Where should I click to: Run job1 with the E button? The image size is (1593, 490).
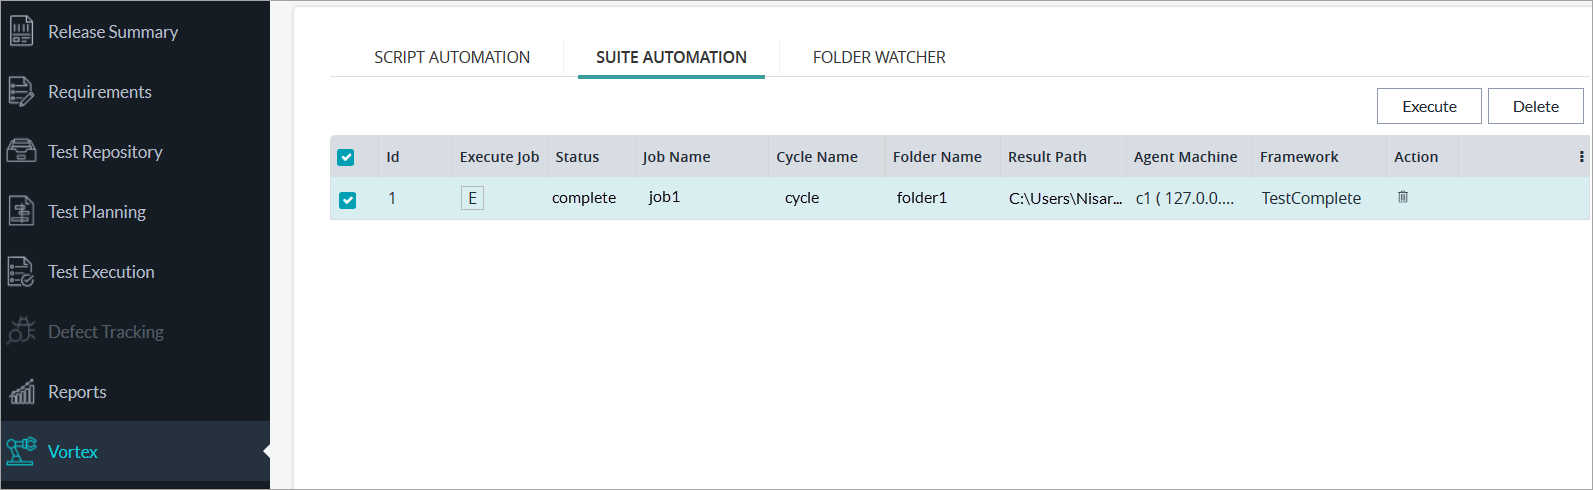(472, 198)
